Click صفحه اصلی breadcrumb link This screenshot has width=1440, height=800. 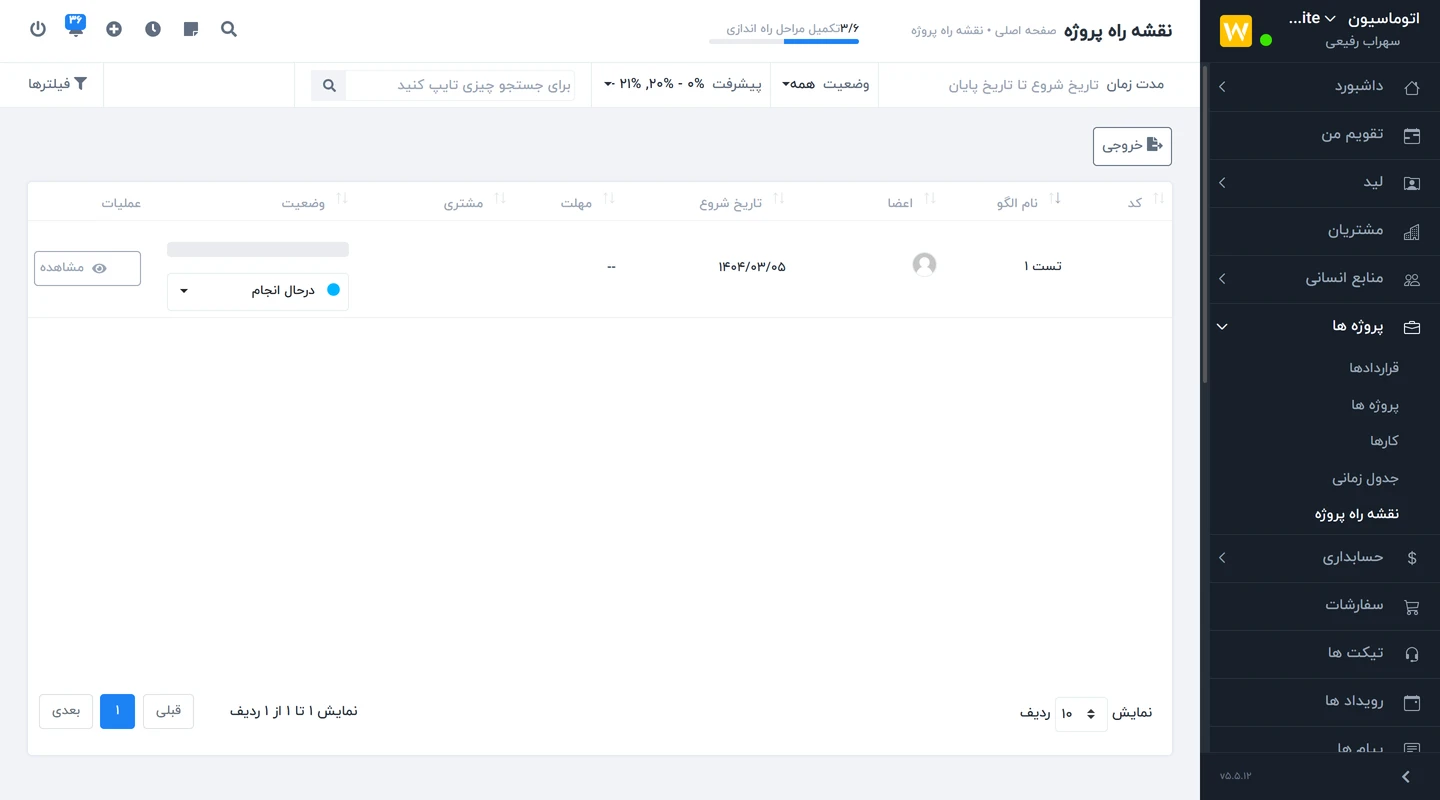1026,31
